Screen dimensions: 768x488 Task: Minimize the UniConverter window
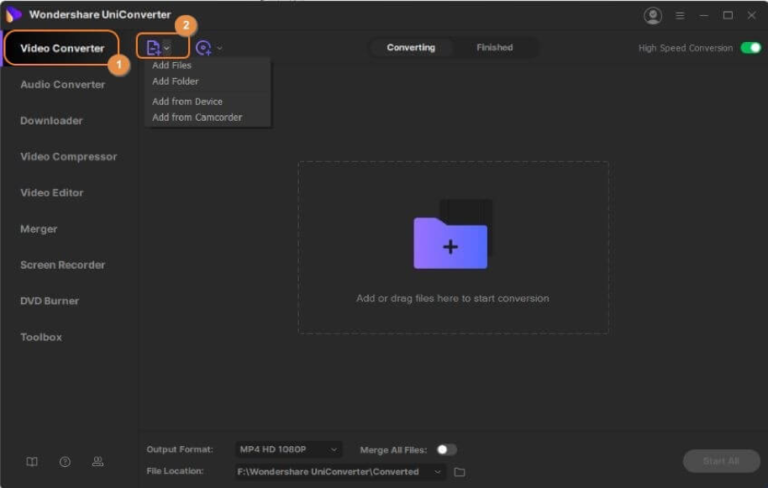(x=704, y=16)
